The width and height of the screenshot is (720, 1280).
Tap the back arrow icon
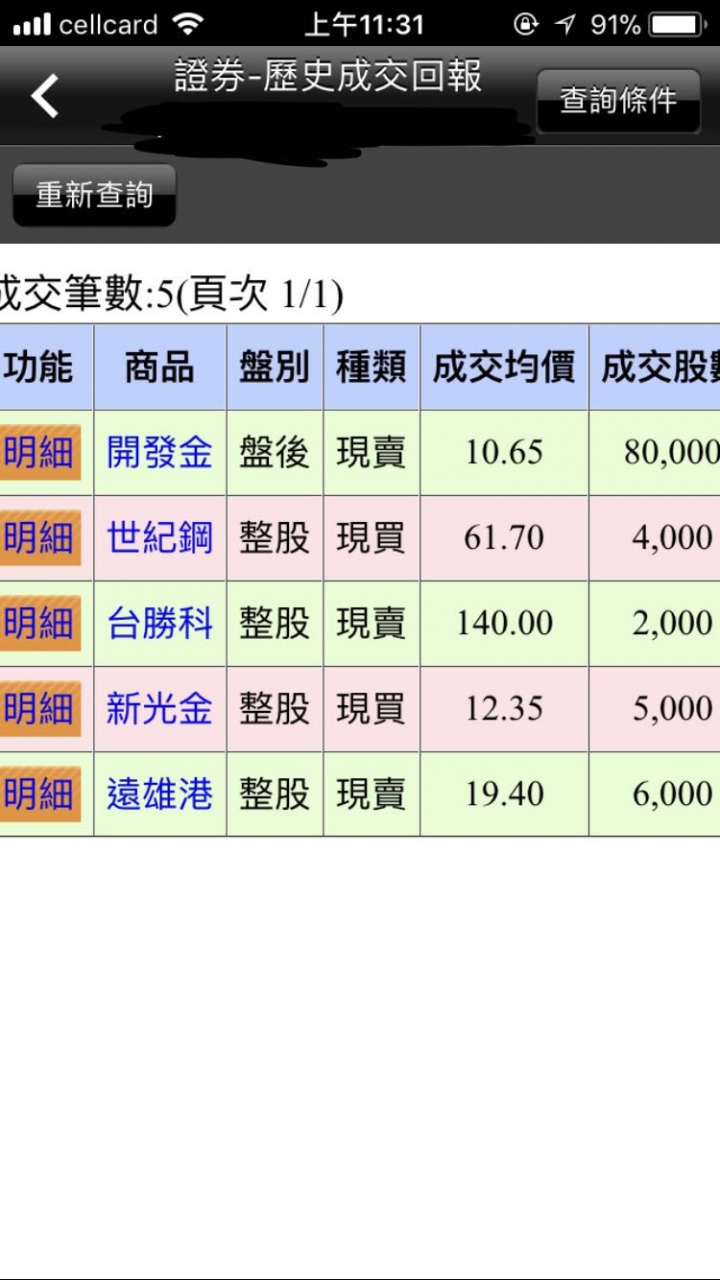point(45,96)
